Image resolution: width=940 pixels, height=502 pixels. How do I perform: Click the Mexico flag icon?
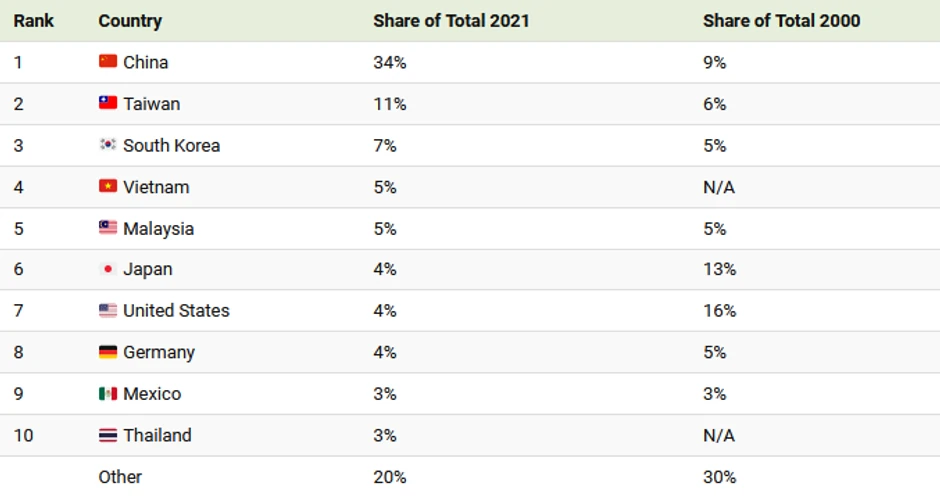point(108,394)
